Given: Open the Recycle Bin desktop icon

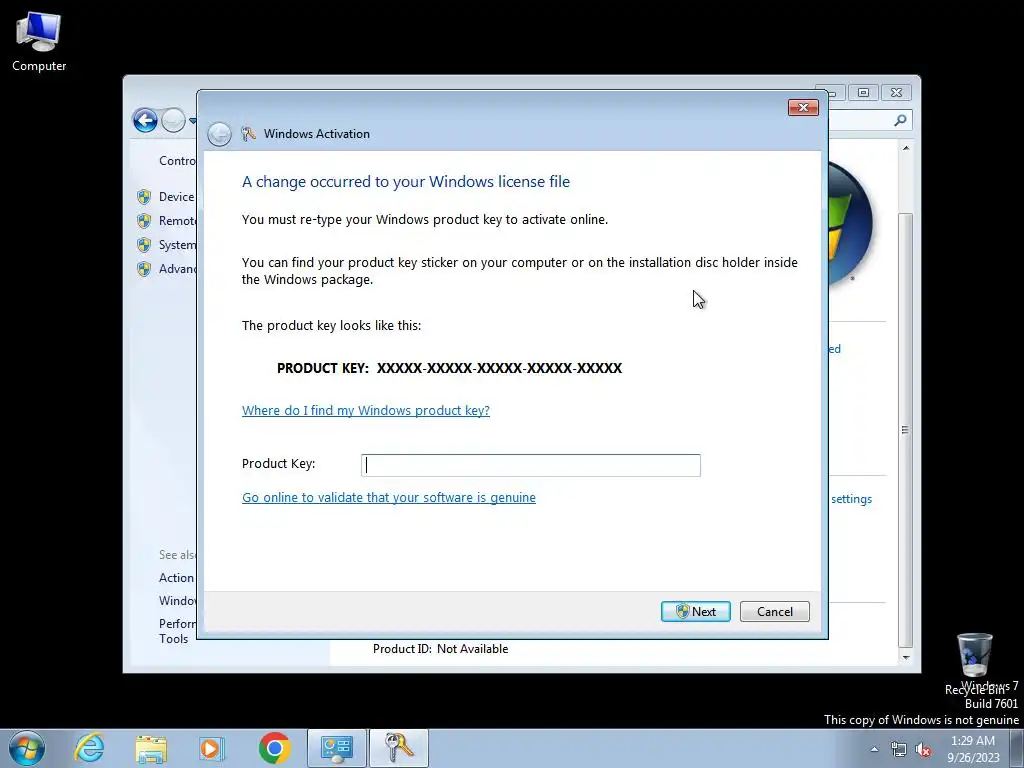Looking at the screenshot, I should tap(974, 661).
